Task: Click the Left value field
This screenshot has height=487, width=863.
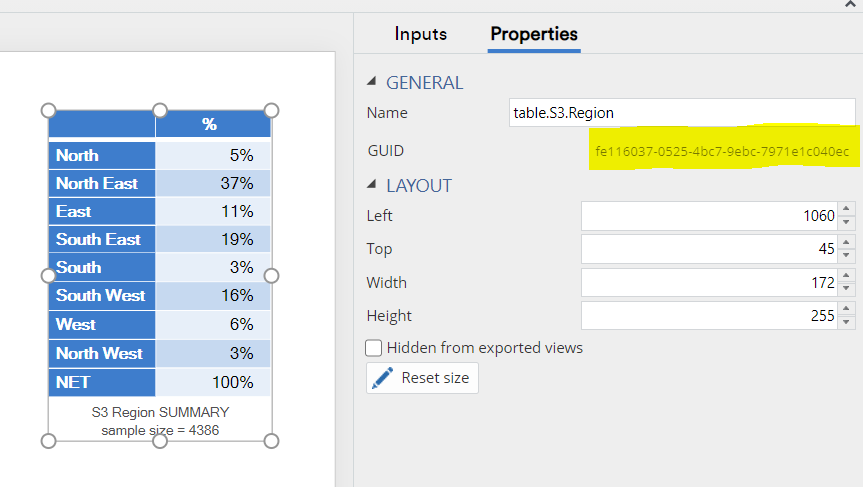Action: point(708,216)
